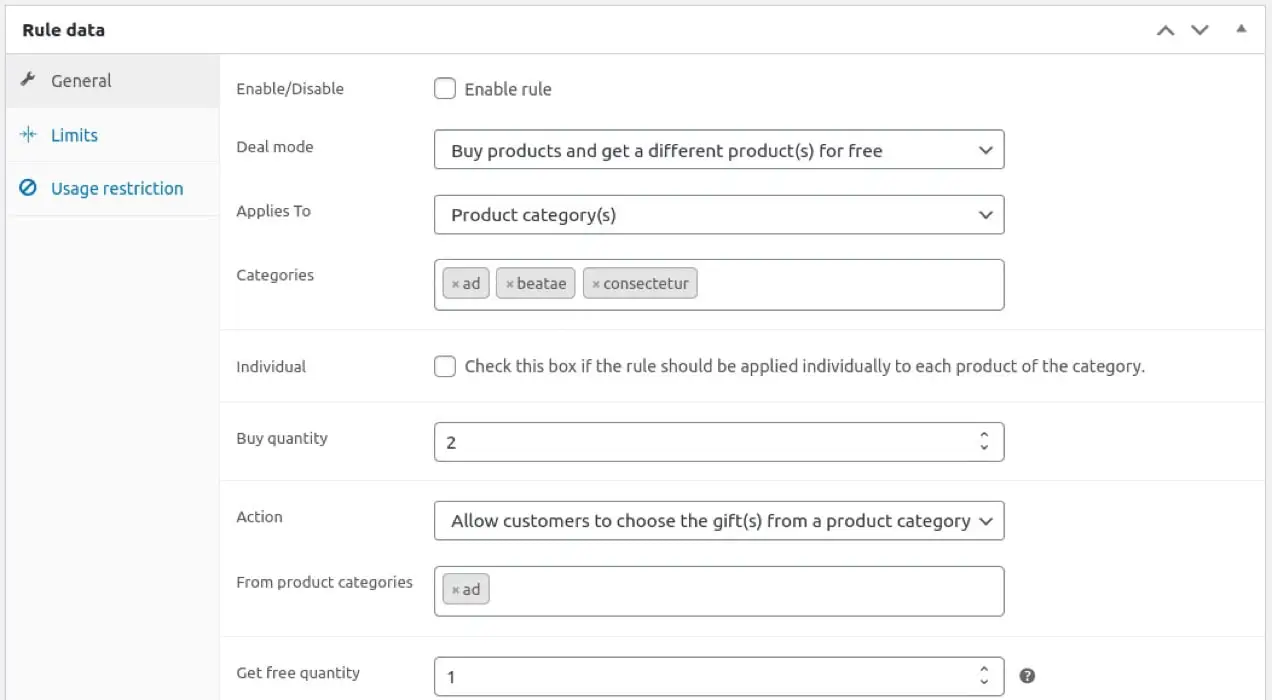Click the help icon next to Get free quantity

(x=1027, y=676)
